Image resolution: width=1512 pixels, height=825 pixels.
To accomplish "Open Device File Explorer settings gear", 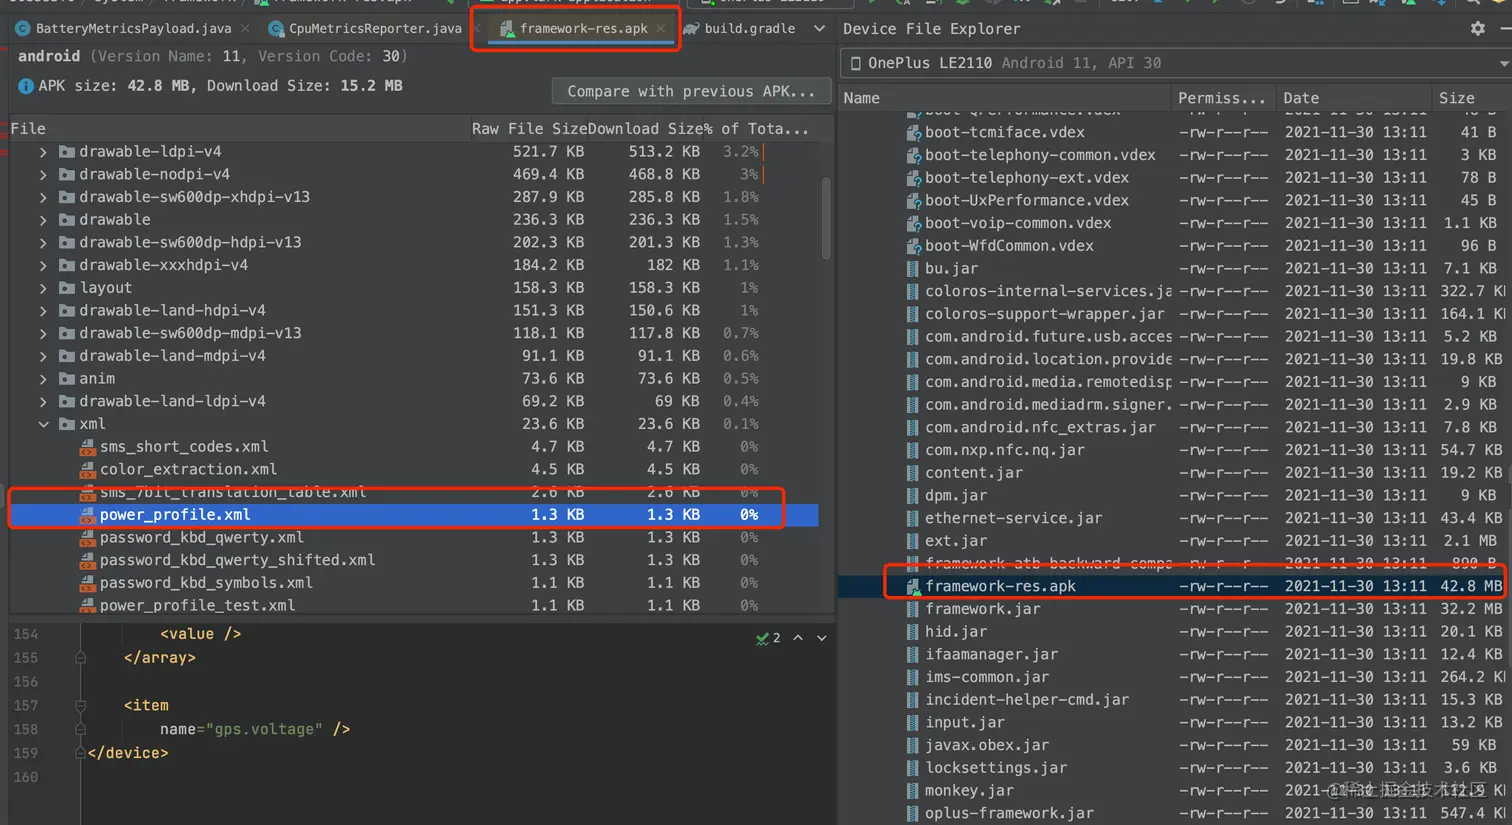I will pyautogui.click(x=1477, y=29).
